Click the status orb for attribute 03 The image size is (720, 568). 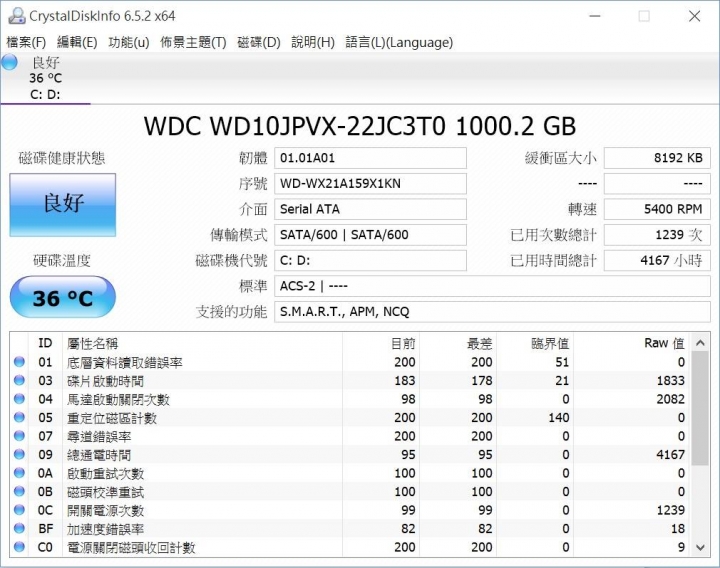(x=19, y=380)
